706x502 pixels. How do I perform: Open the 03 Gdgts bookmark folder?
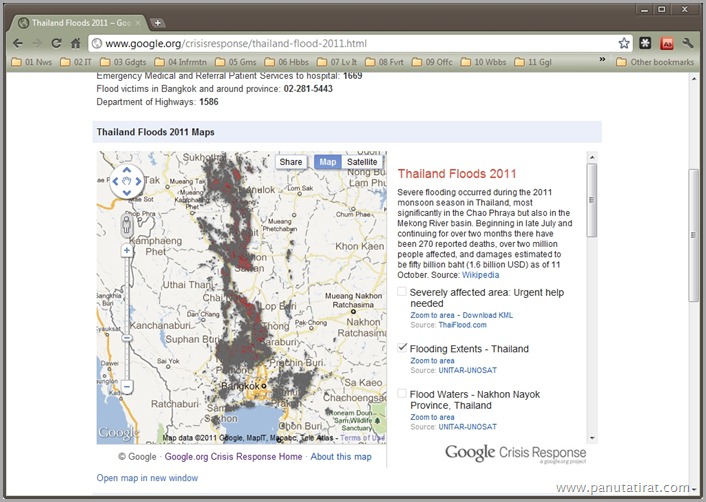tap(123, 62)
